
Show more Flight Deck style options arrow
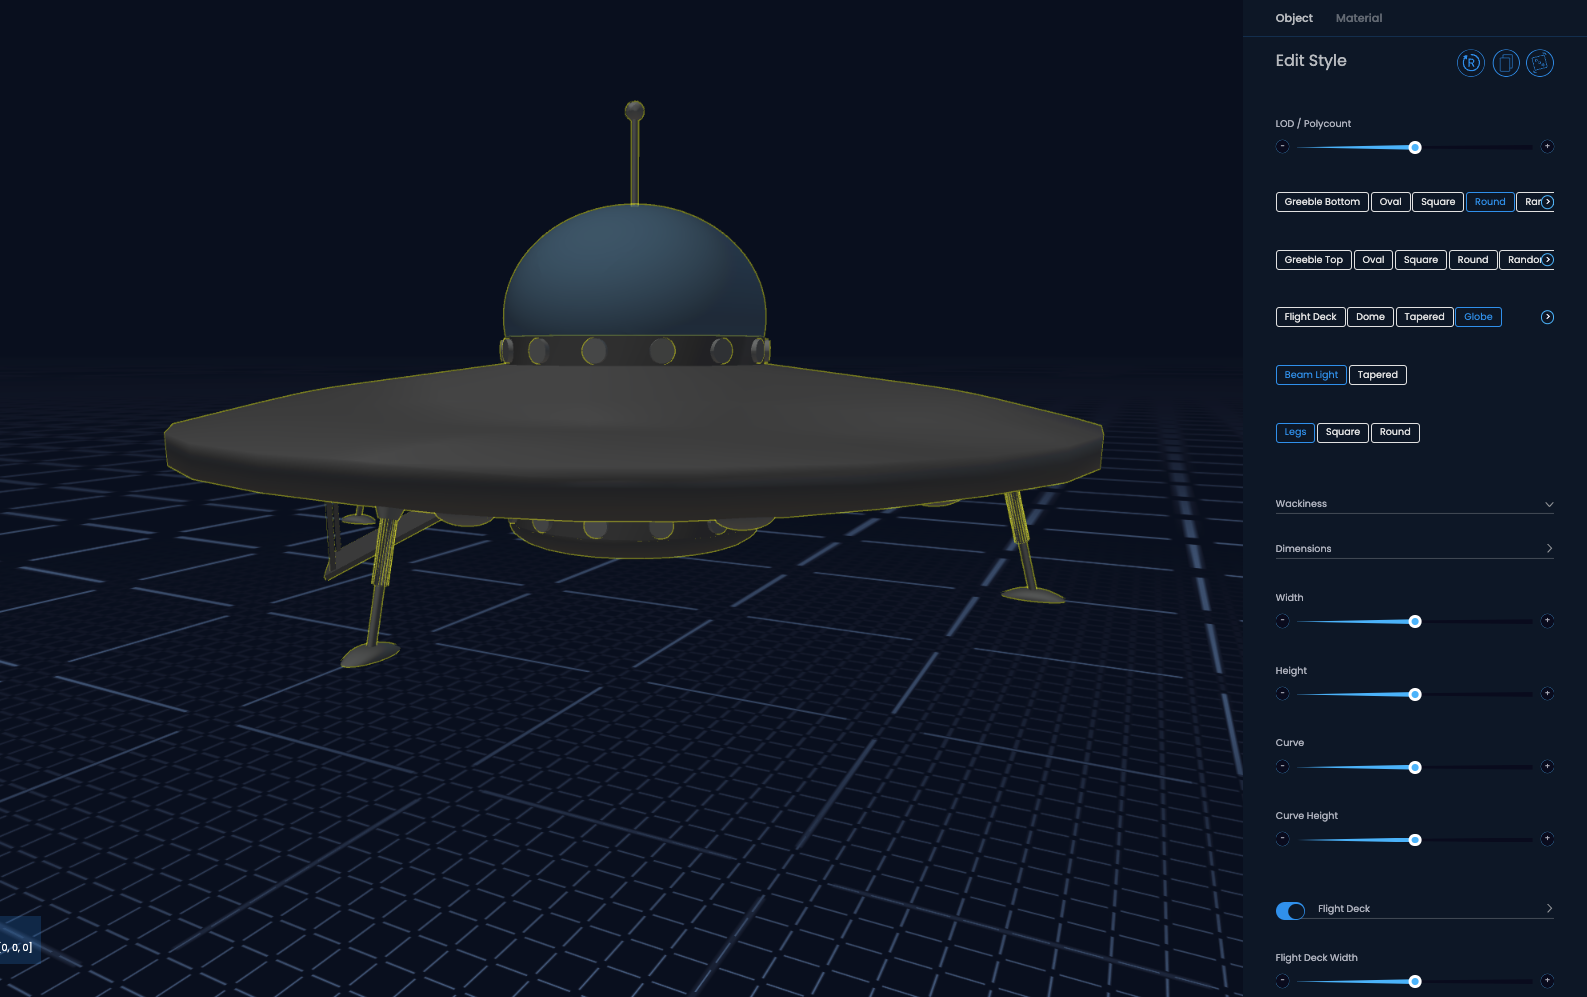[x=1547, y=317]
